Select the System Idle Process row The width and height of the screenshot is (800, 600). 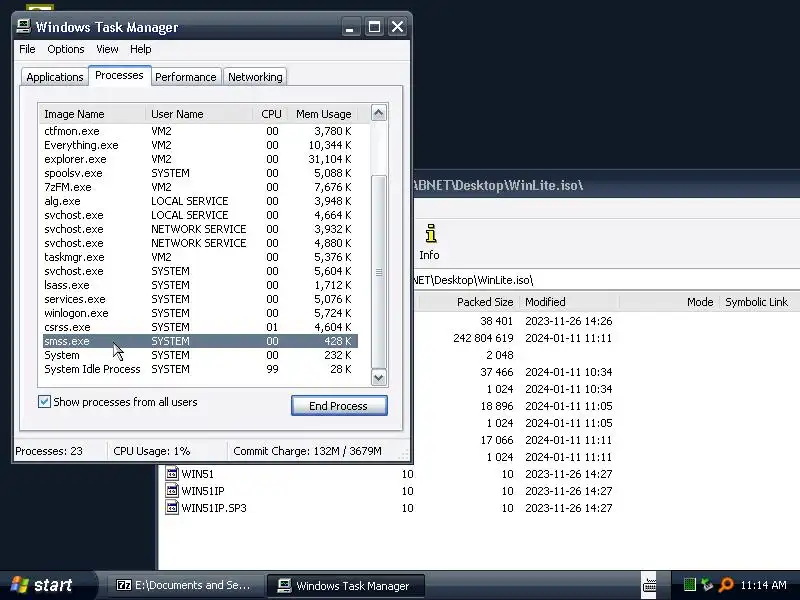[200, 369]
